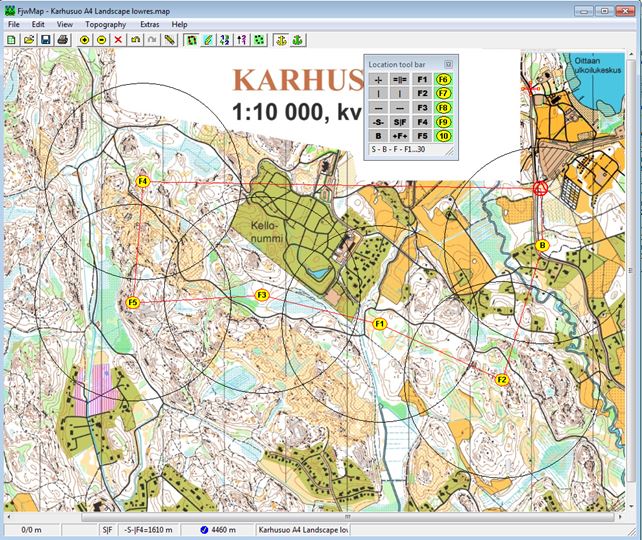This screenshot has width=642, height=540.
Task: Open the File menu
Action: [x=14, y=24]
